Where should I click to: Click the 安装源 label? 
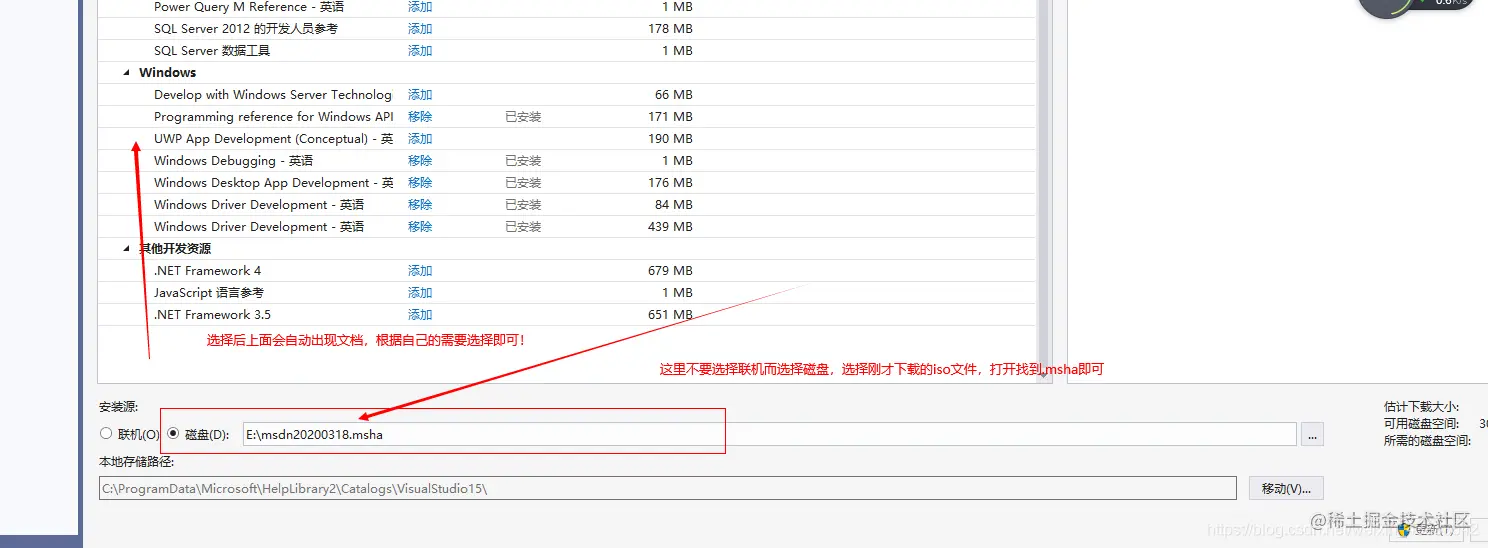119,407
